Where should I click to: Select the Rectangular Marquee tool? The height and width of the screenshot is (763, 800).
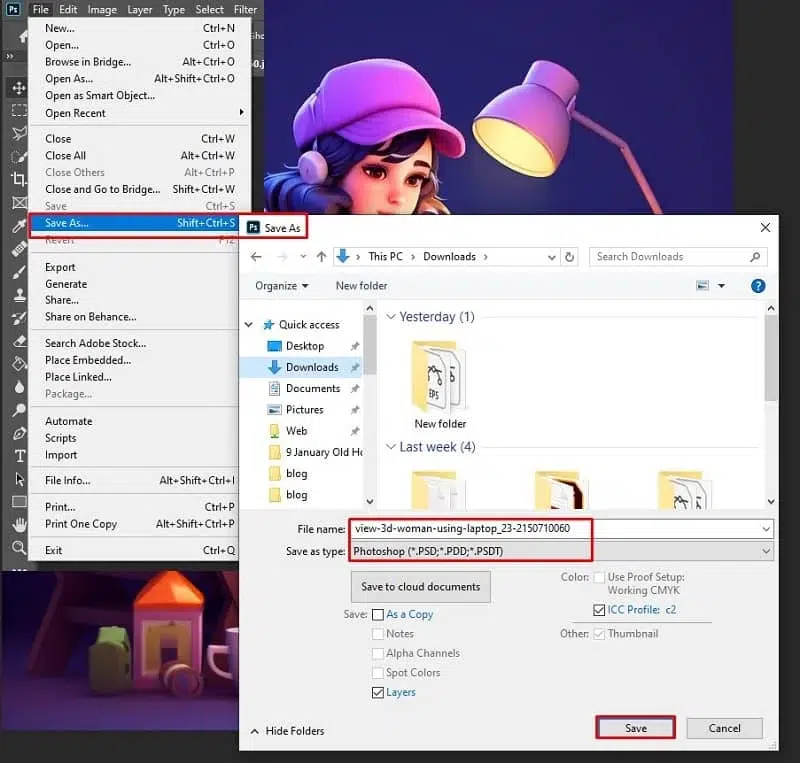[x=19, y=110]
